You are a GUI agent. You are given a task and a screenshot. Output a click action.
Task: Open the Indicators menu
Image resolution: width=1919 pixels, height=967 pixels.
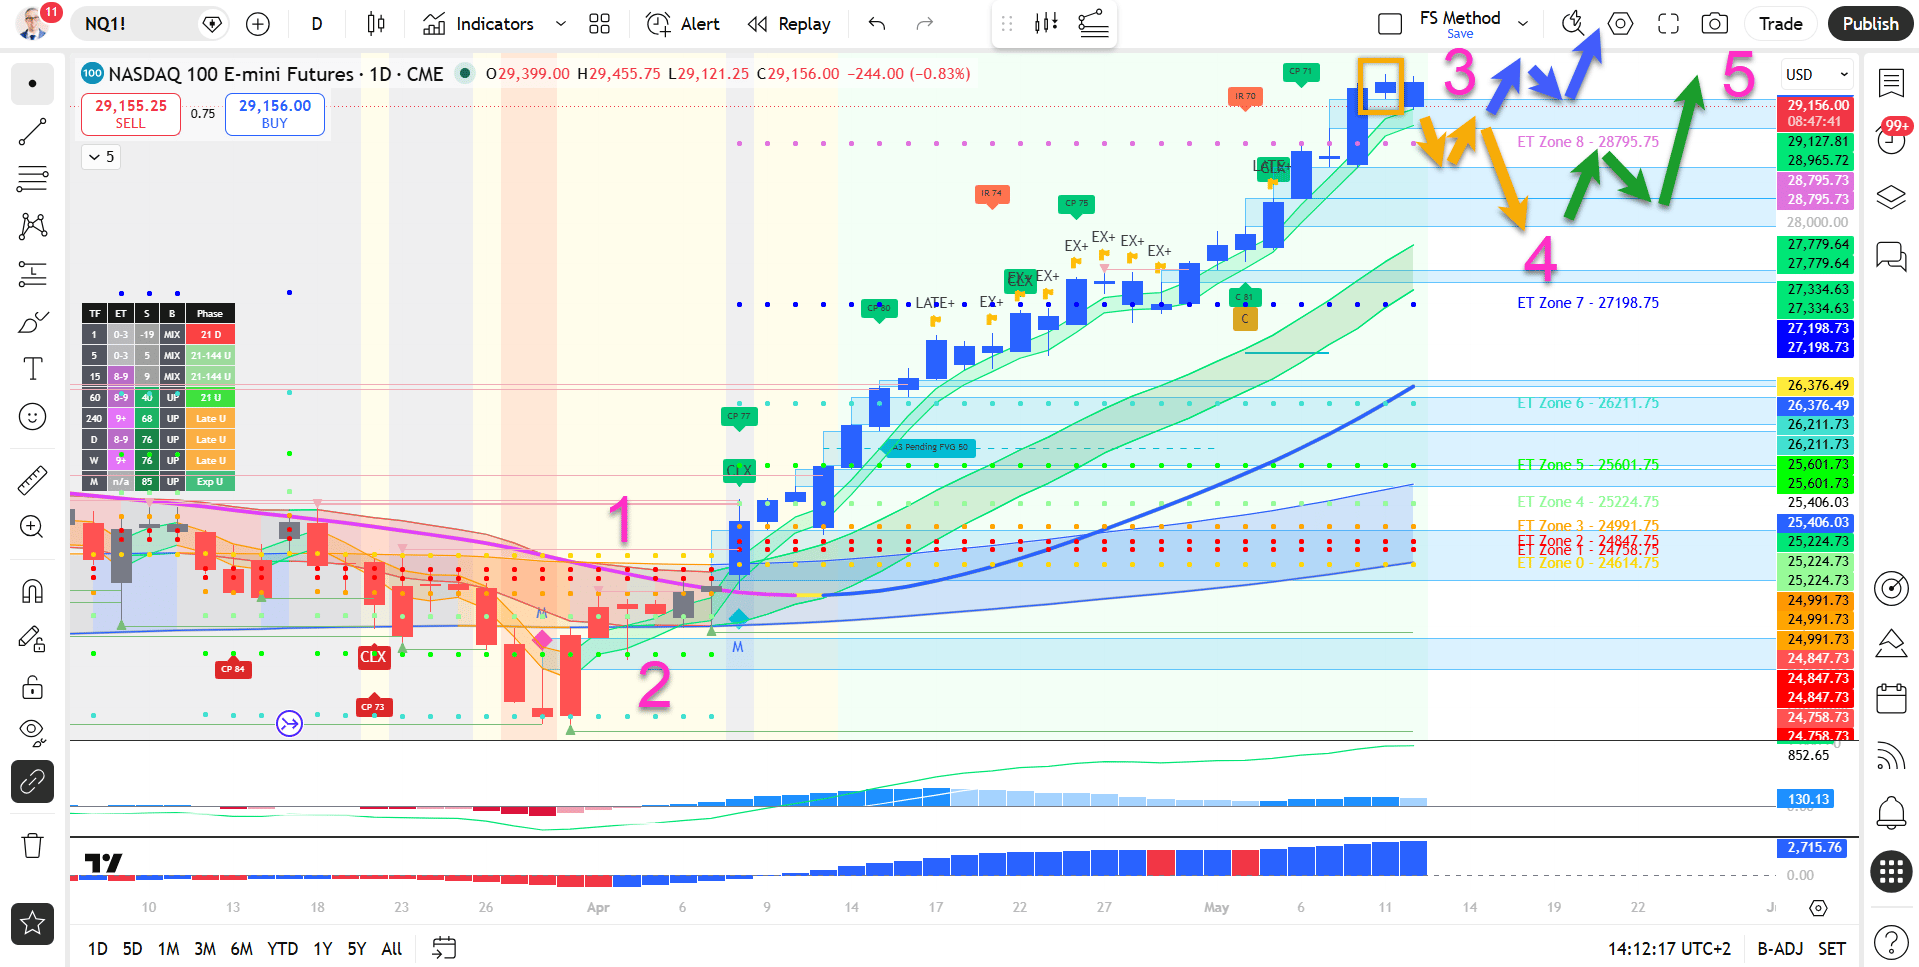pyautogui.click(x=480, y=24)
